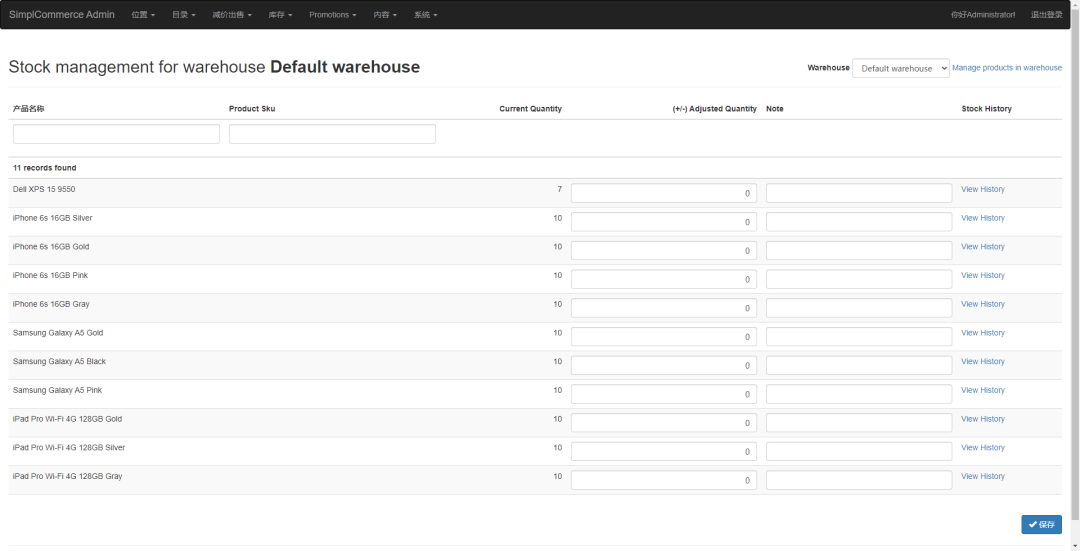This screenshot has width=1080, height=551.
Task: Click Note field for iPad Pro 128GB Gold
Action: 860,423
